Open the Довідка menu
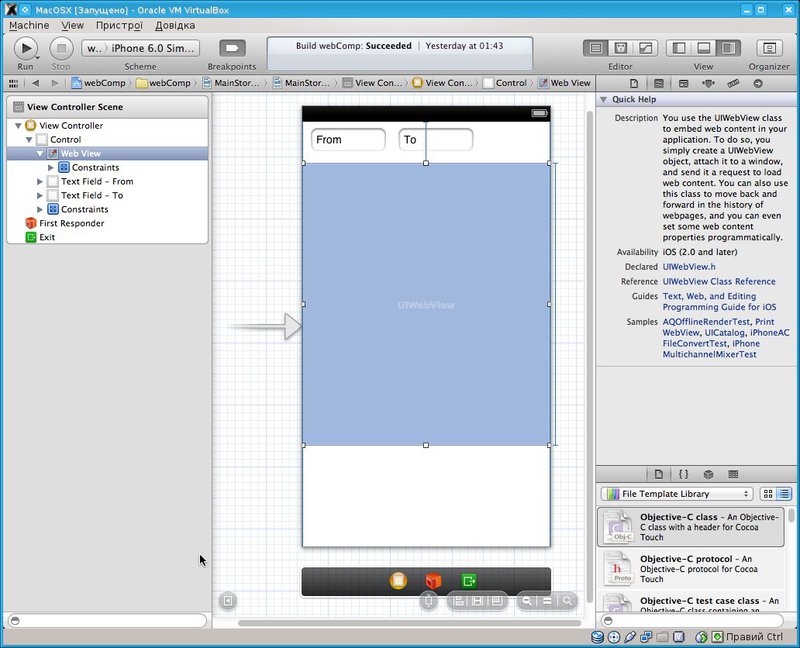The height and width of the screenshot is (648, 800). coord(175,26)
